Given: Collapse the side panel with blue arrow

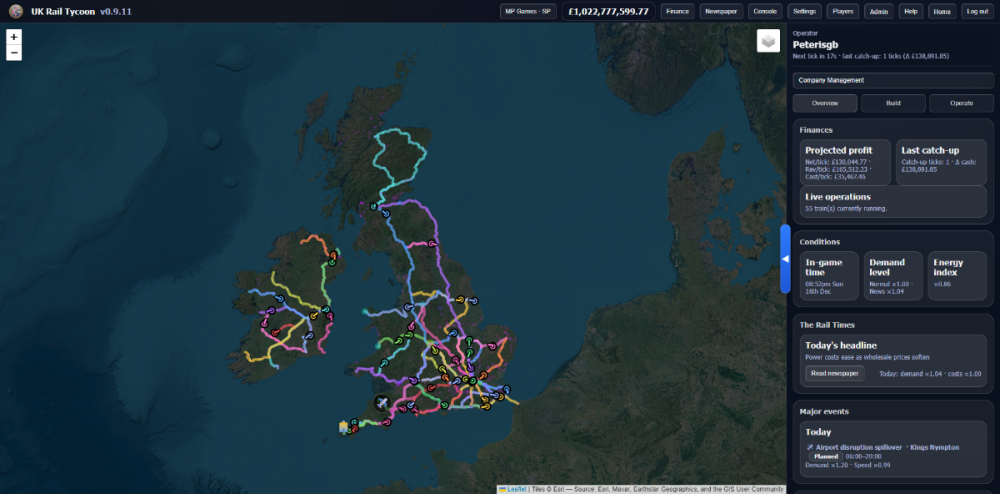Looking at the screenshot, I should (x=785, y=259).
